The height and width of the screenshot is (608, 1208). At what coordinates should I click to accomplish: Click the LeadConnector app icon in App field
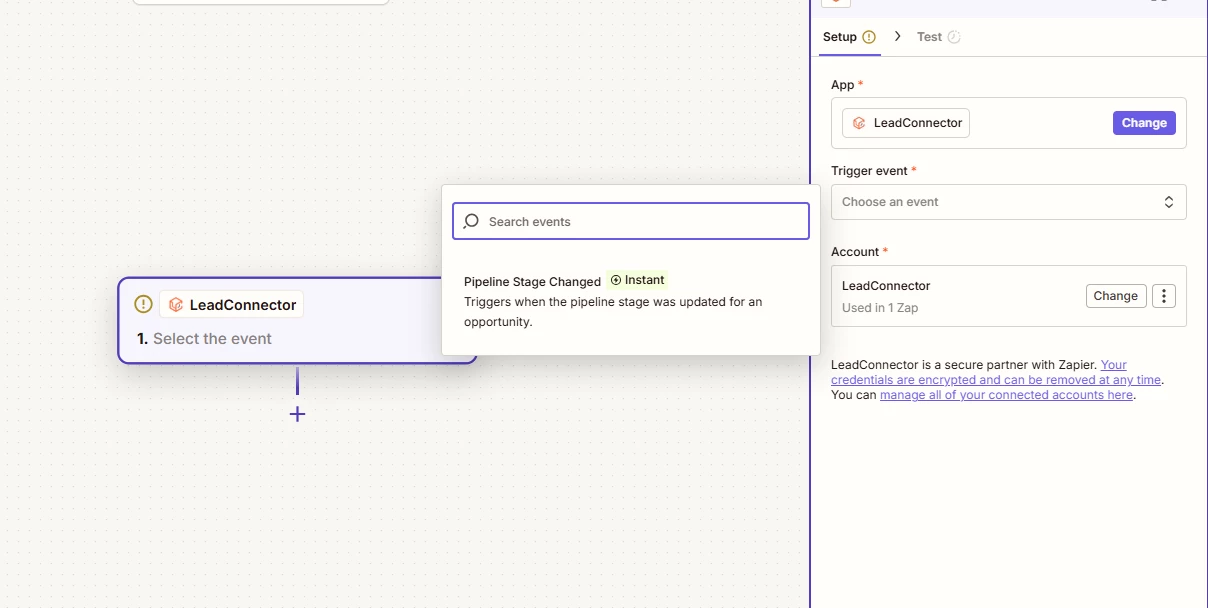pos(859,123)
